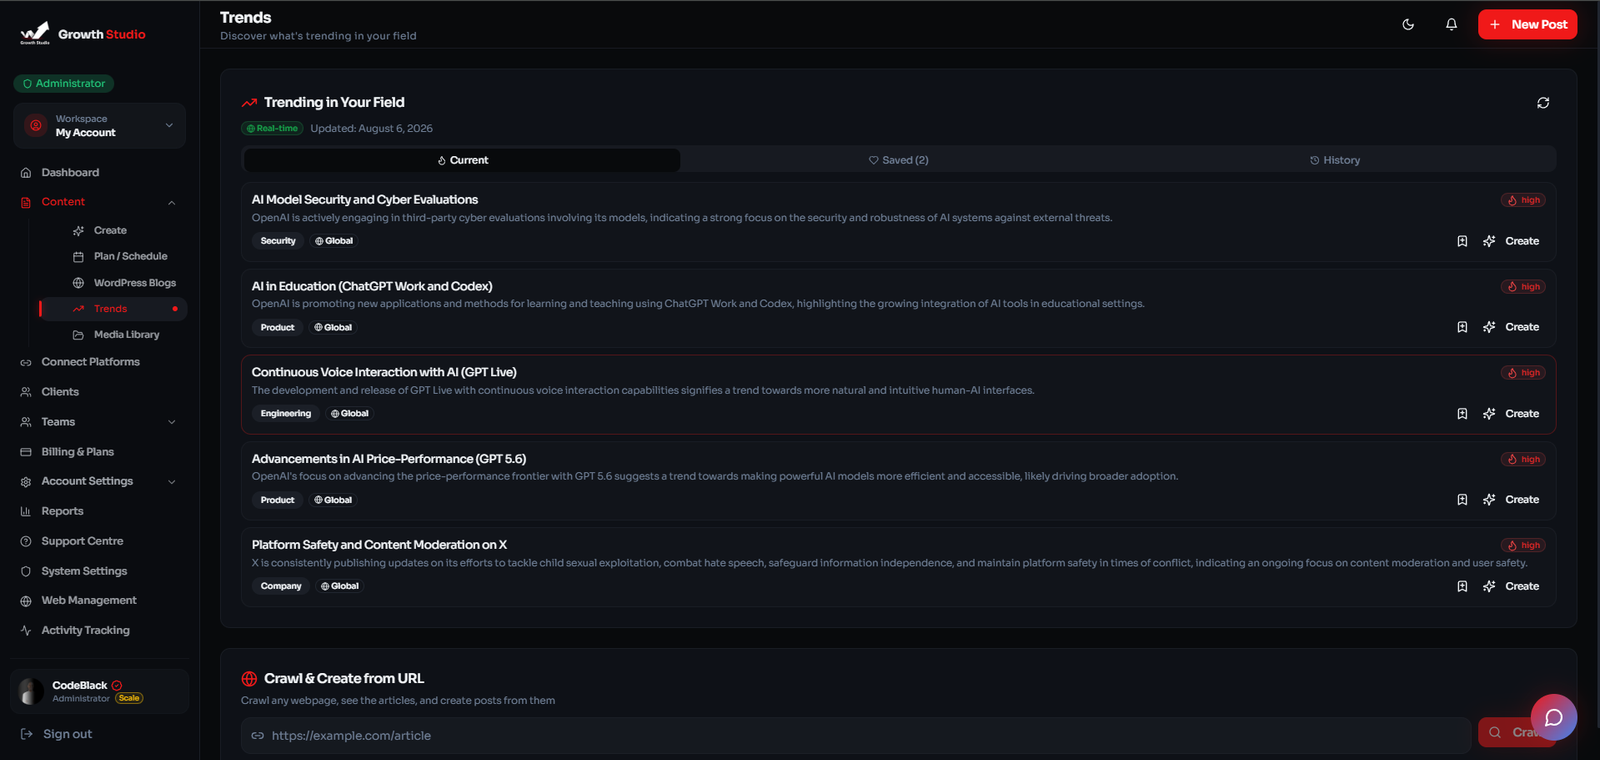Open Dashboard from sidebar
Screen dimensions: 1600x760
70,173
